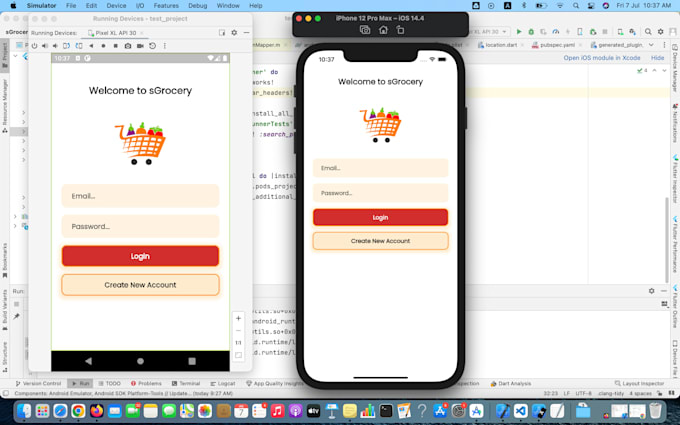Screen dimensions: 680x425
Task: Switch to the pubspec.yaml editor tab
Action: (x=555, y=45)
